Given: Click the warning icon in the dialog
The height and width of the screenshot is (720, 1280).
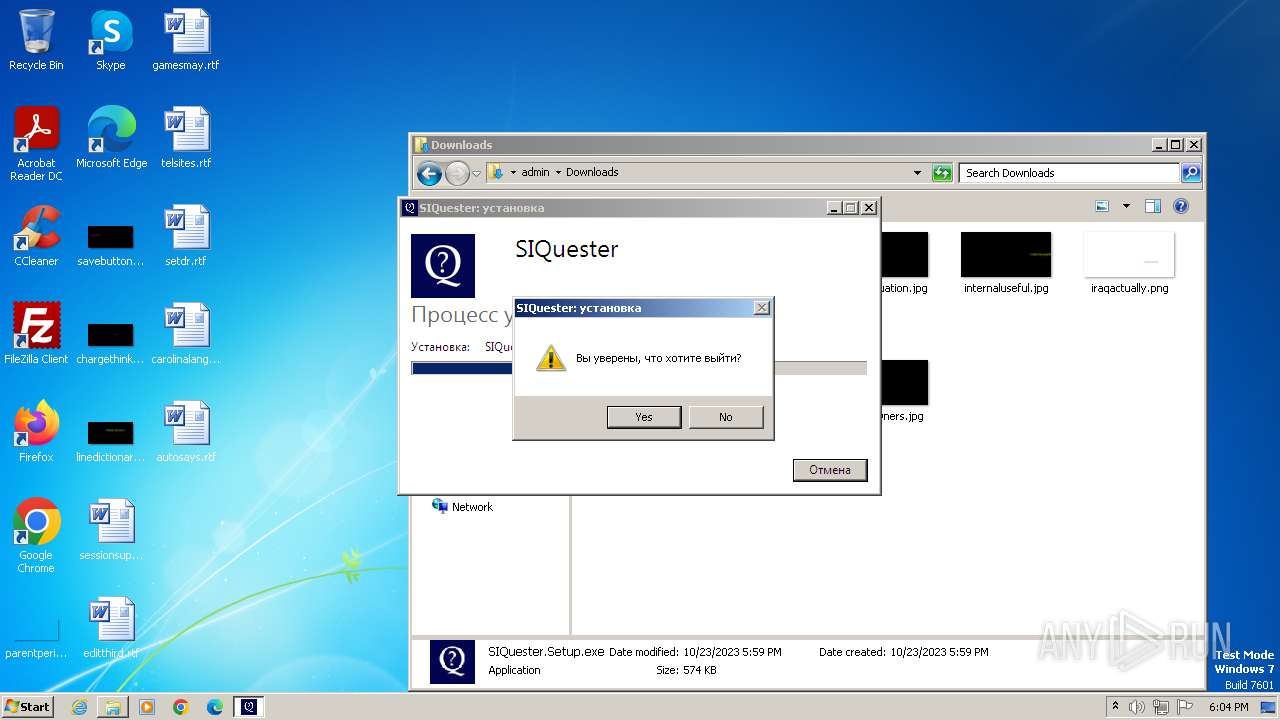Looking at the screenshot, I should click(551, 358).
